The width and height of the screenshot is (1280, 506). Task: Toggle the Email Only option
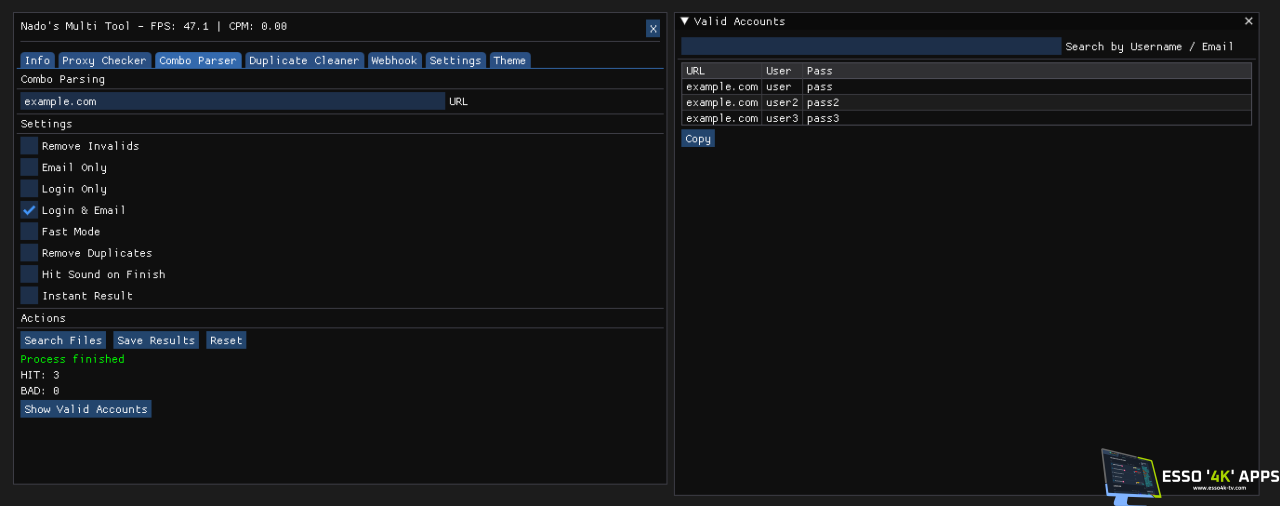coord(29,167)
